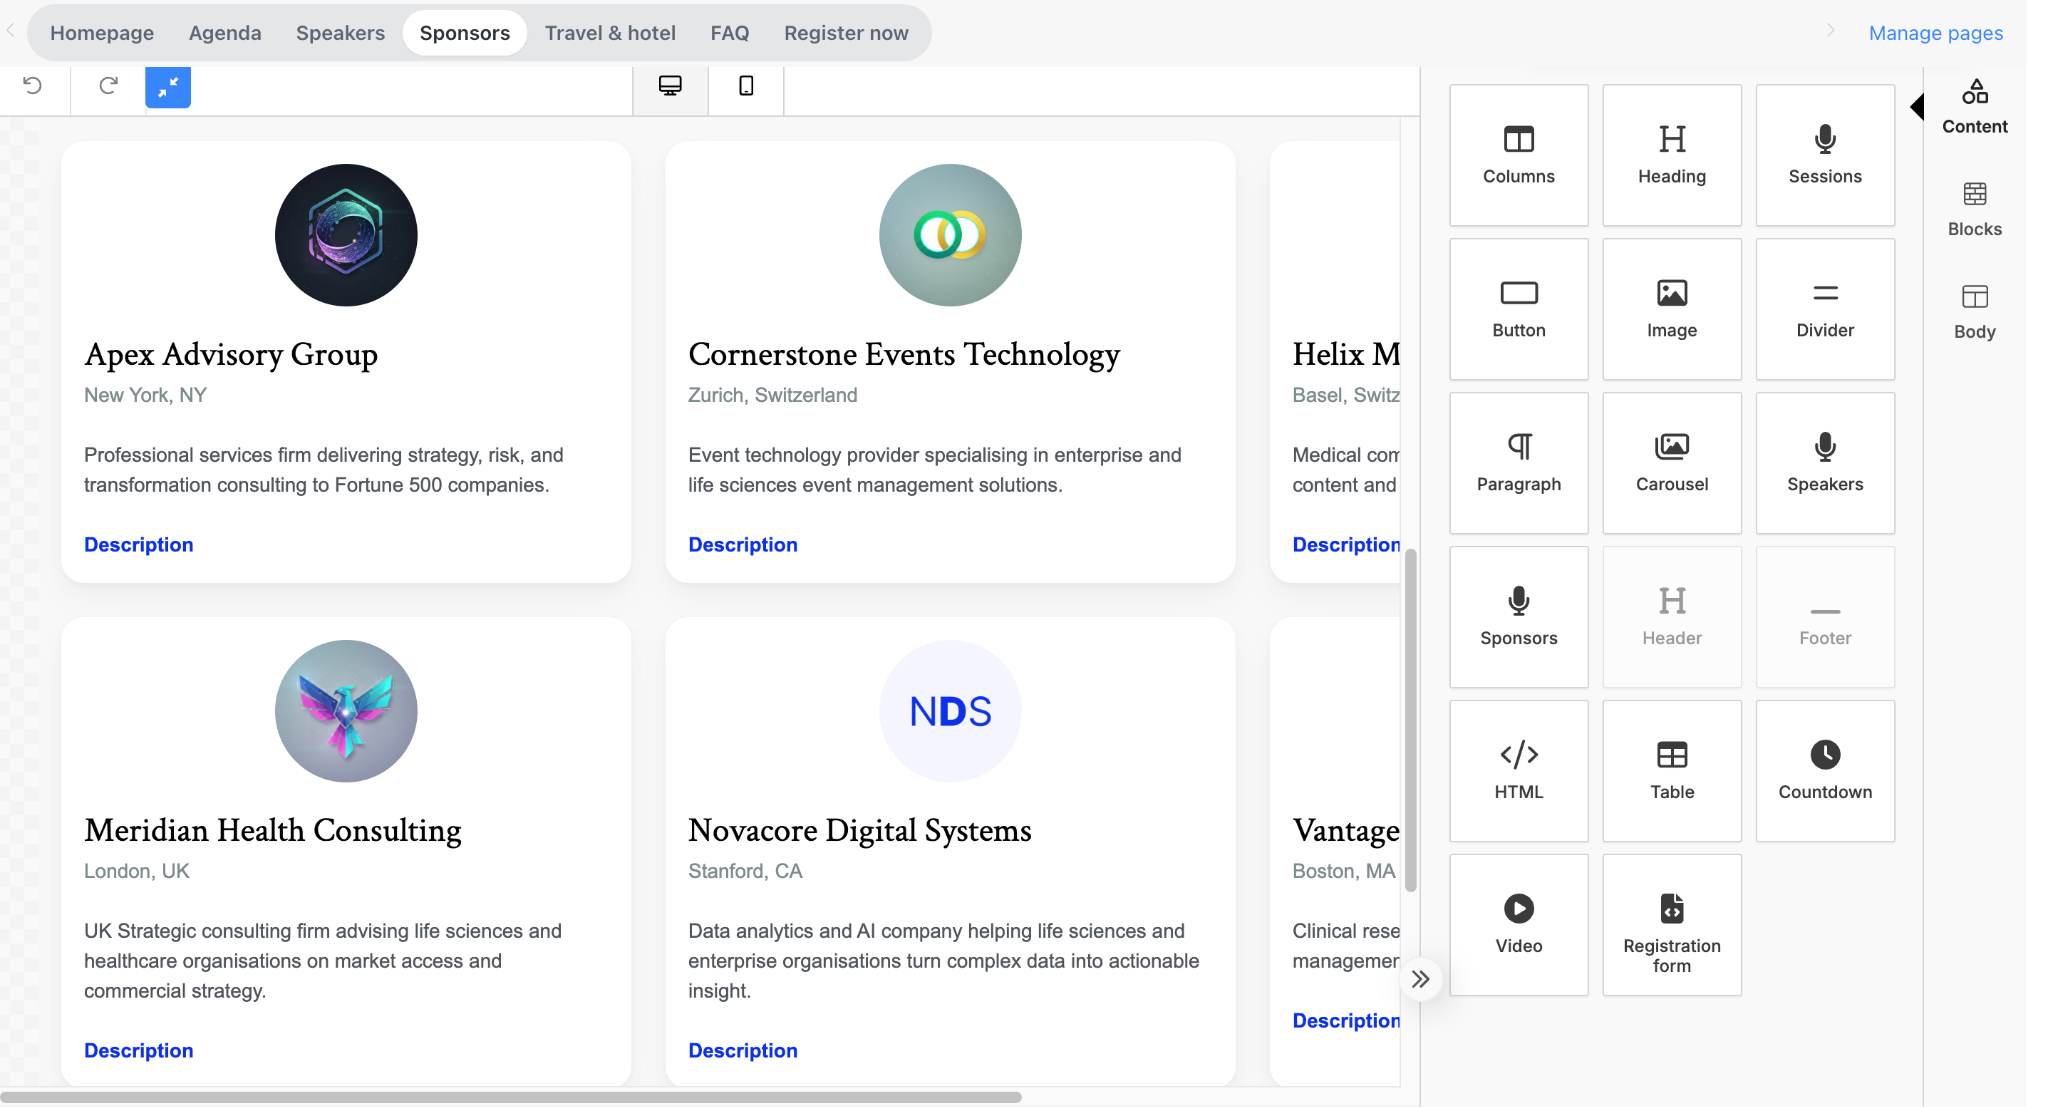2048x1107 pixels.
Task: Go to the Homepage page tab
Action: [102, 33]
